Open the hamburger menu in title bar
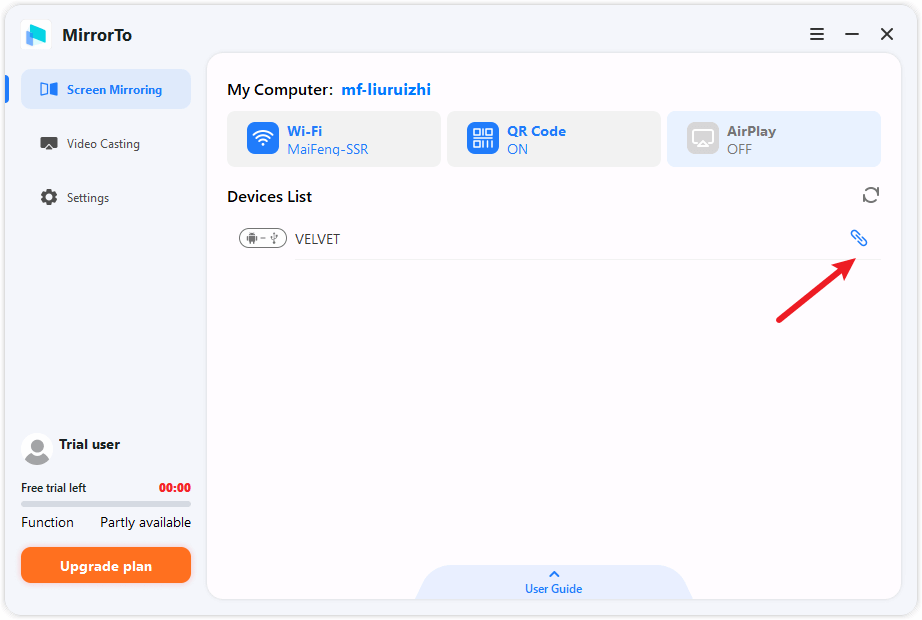The image size is (922, 620). click(816, 34)
